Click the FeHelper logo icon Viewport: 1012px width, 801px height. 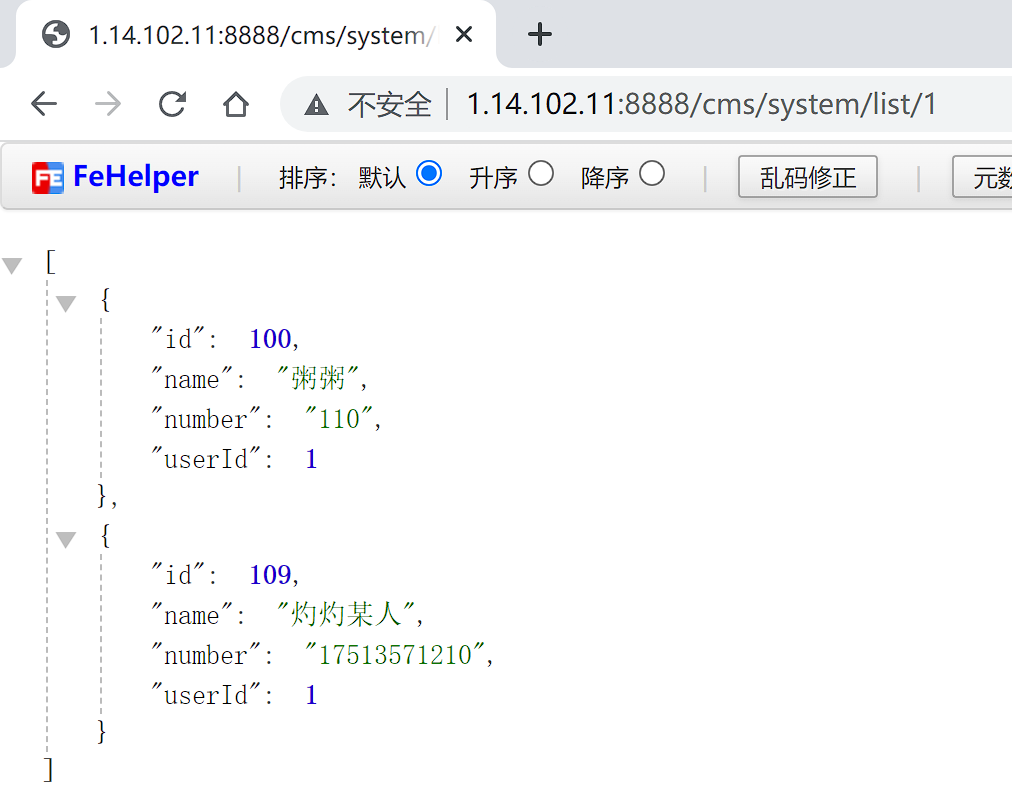click(x=48, y=177)
